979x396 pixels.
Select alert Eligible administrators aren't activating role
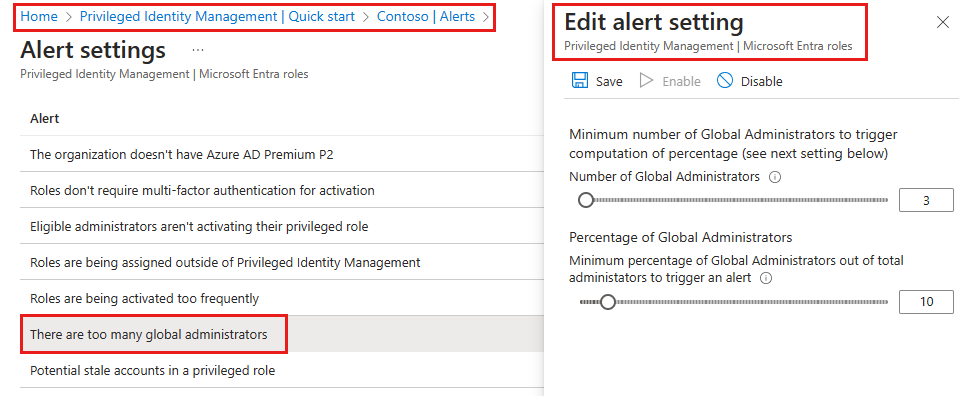pos(281,226)
